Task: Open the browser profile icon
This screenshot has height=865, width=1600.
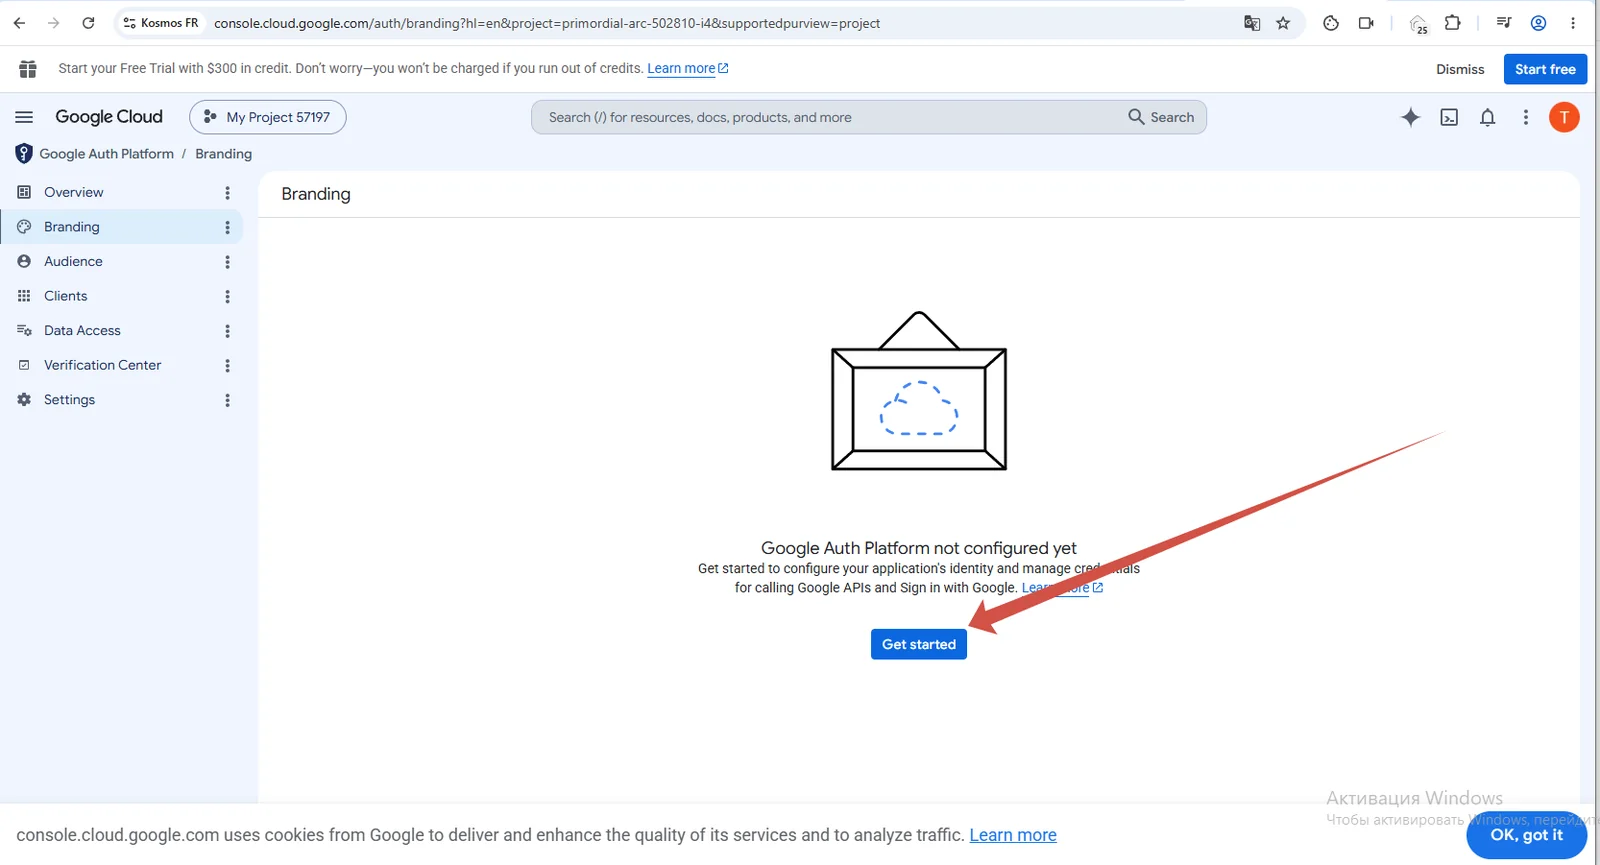Action: (1539, 23)
